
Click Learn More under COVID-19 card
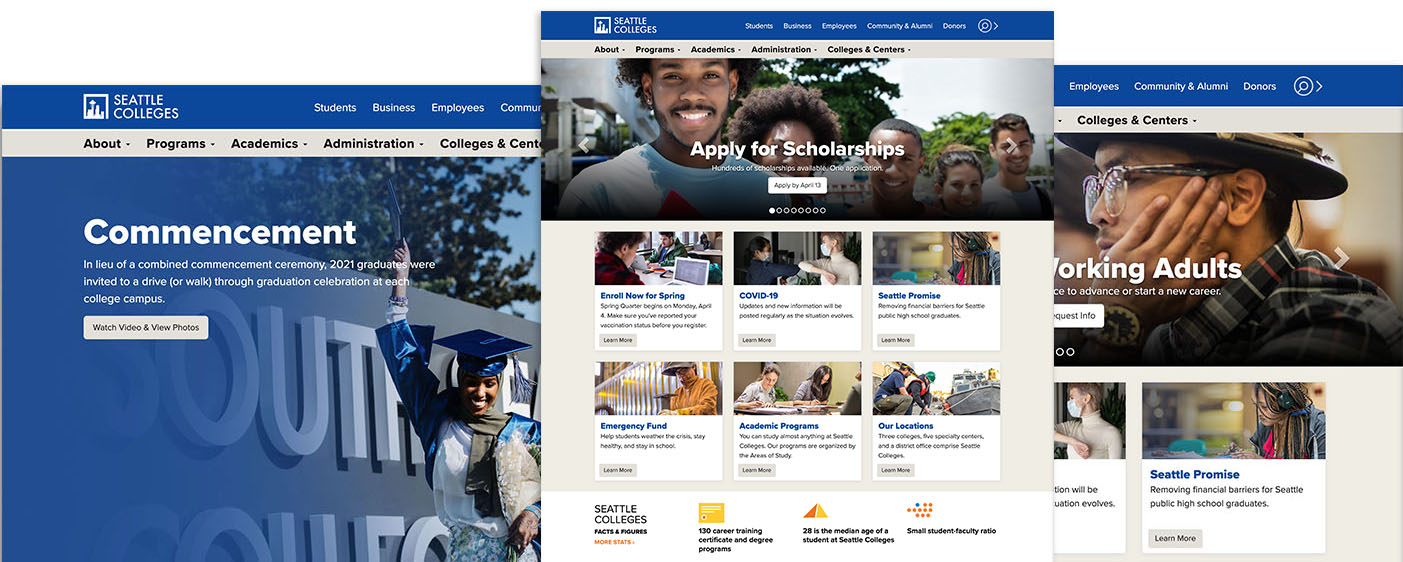coord(757,340)
